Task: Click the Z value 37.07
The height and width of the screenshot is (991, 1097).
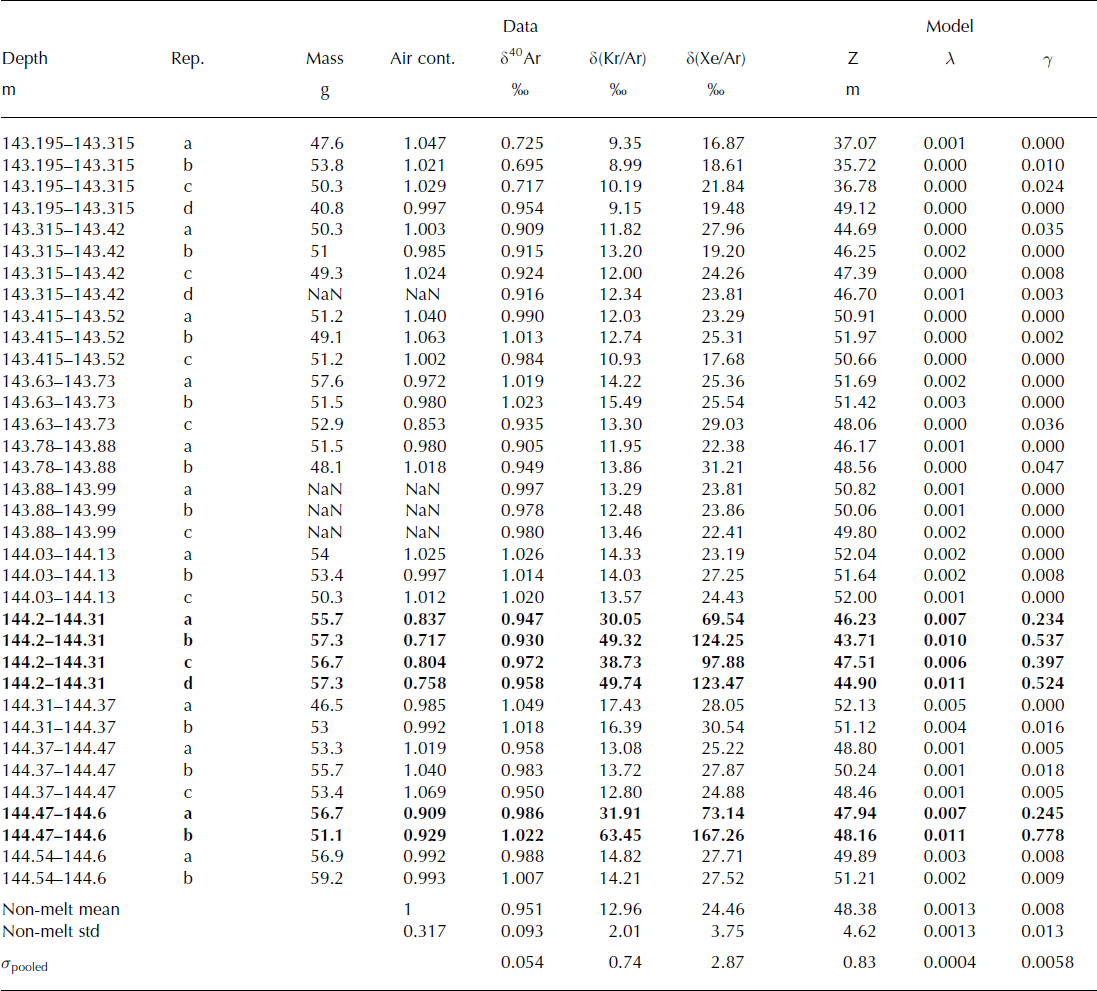Action: [x=854, y=144]
